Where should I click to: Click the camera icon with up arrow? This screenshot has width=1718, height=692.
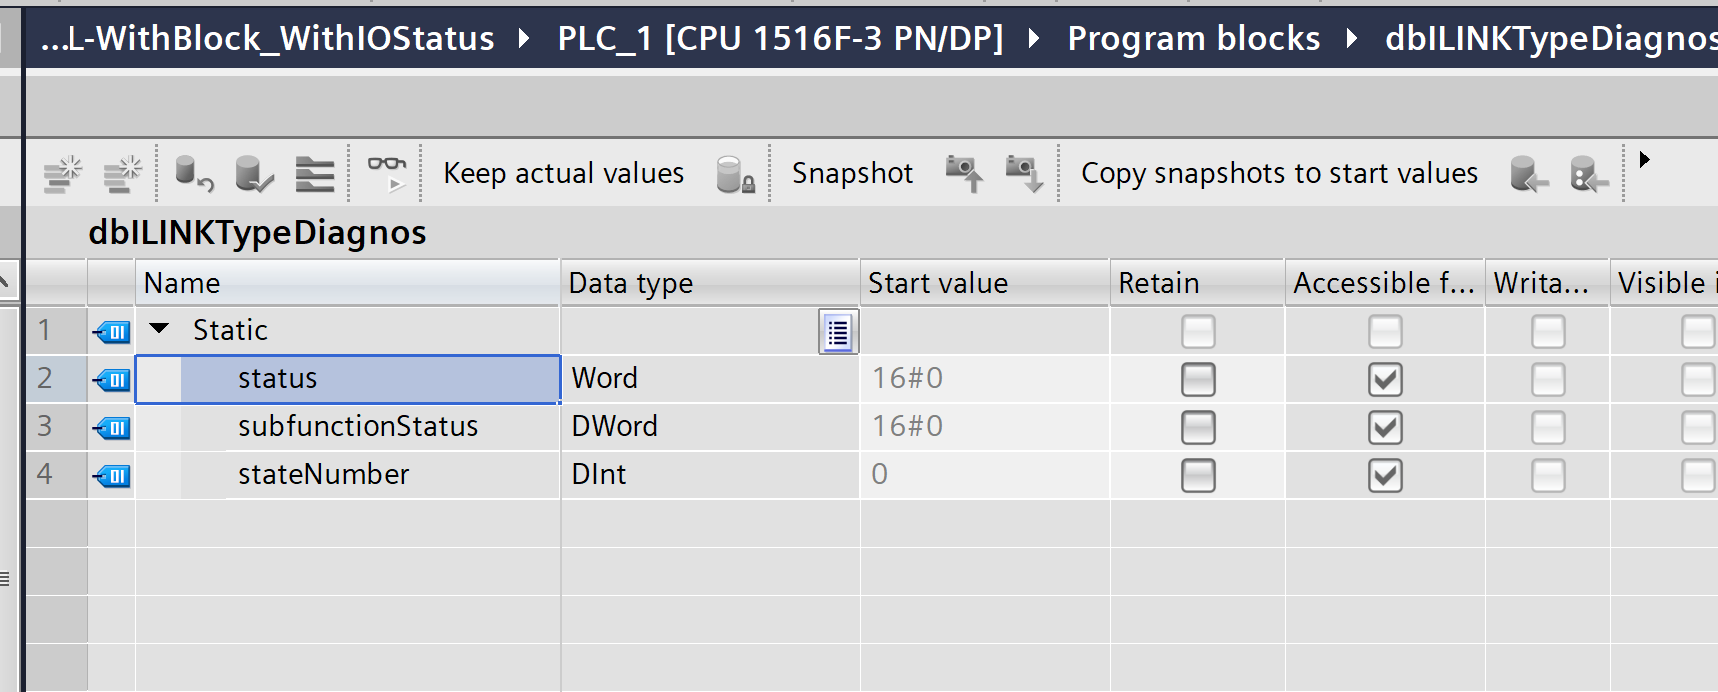point(964,174)
